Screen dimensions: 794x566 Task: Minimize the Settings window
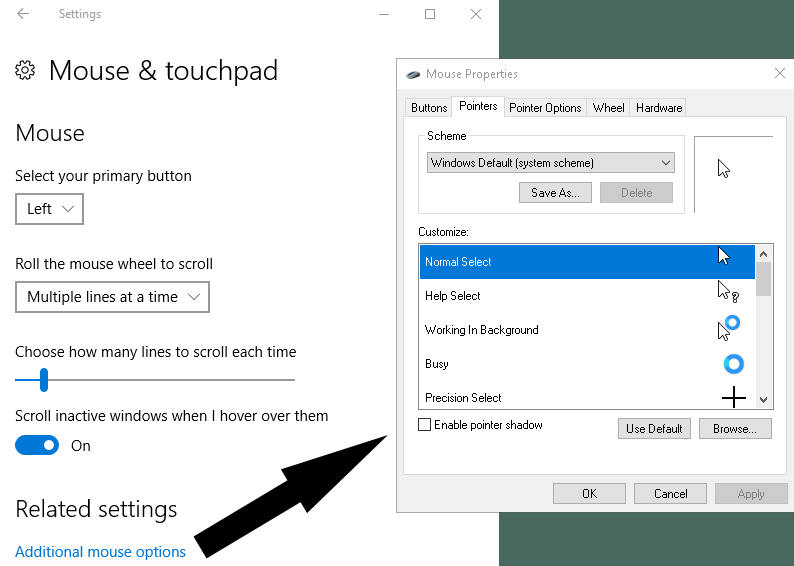coord(384,14)
